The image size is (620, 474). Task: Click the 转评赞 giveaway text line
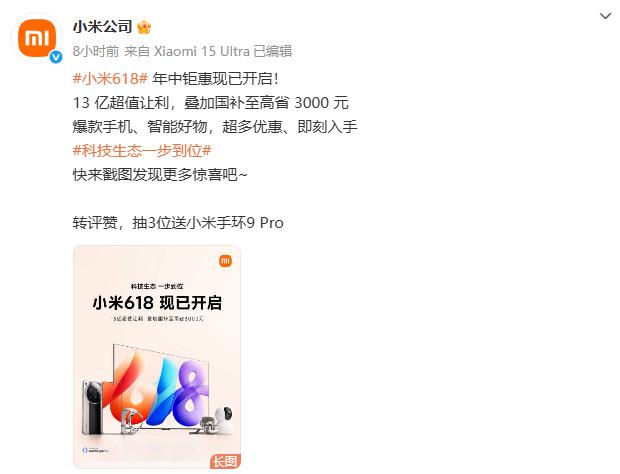pos(178,223)
